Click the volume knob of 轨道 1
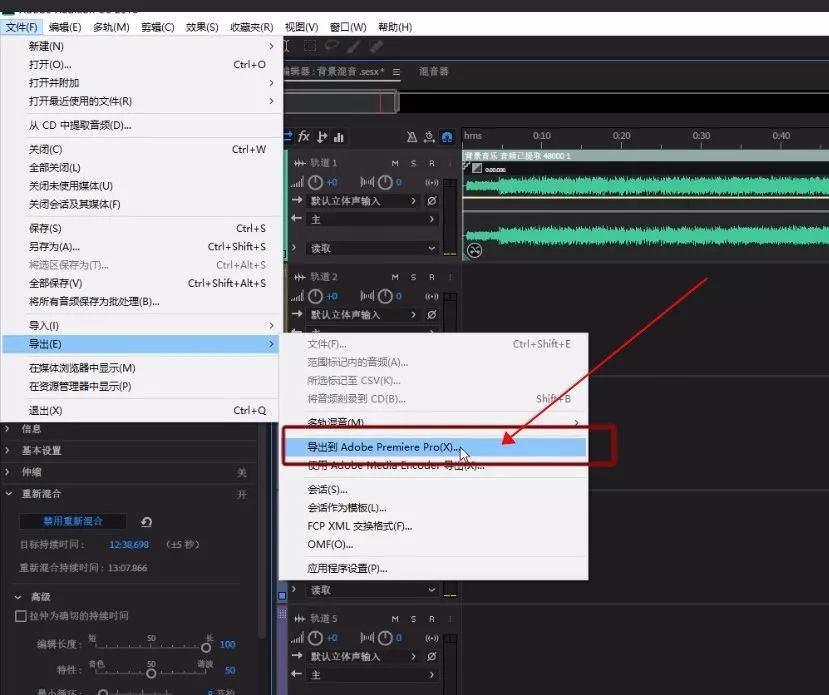This screenshot has width=829, height=695. click(x=316, y=182)
